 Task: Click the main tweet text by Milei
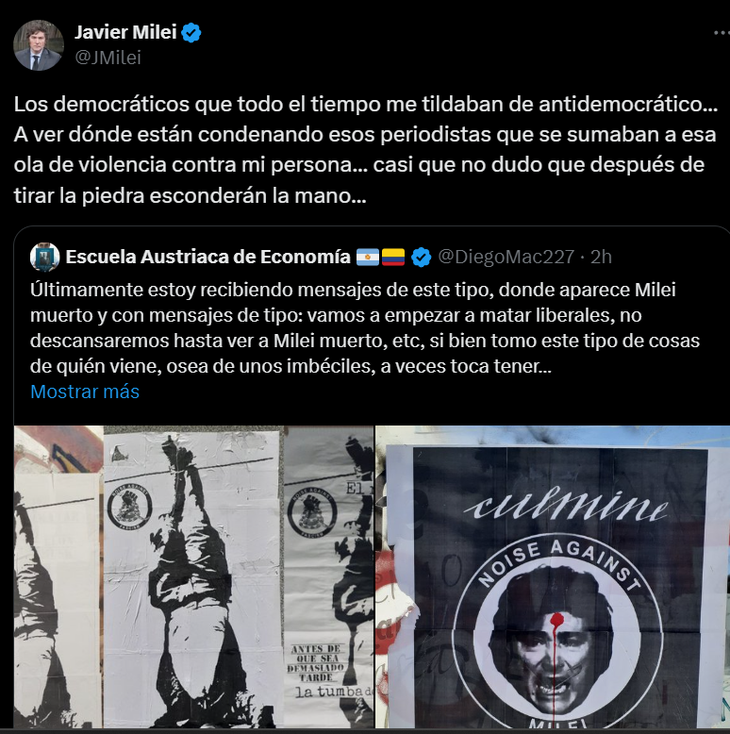click(365, 150)
